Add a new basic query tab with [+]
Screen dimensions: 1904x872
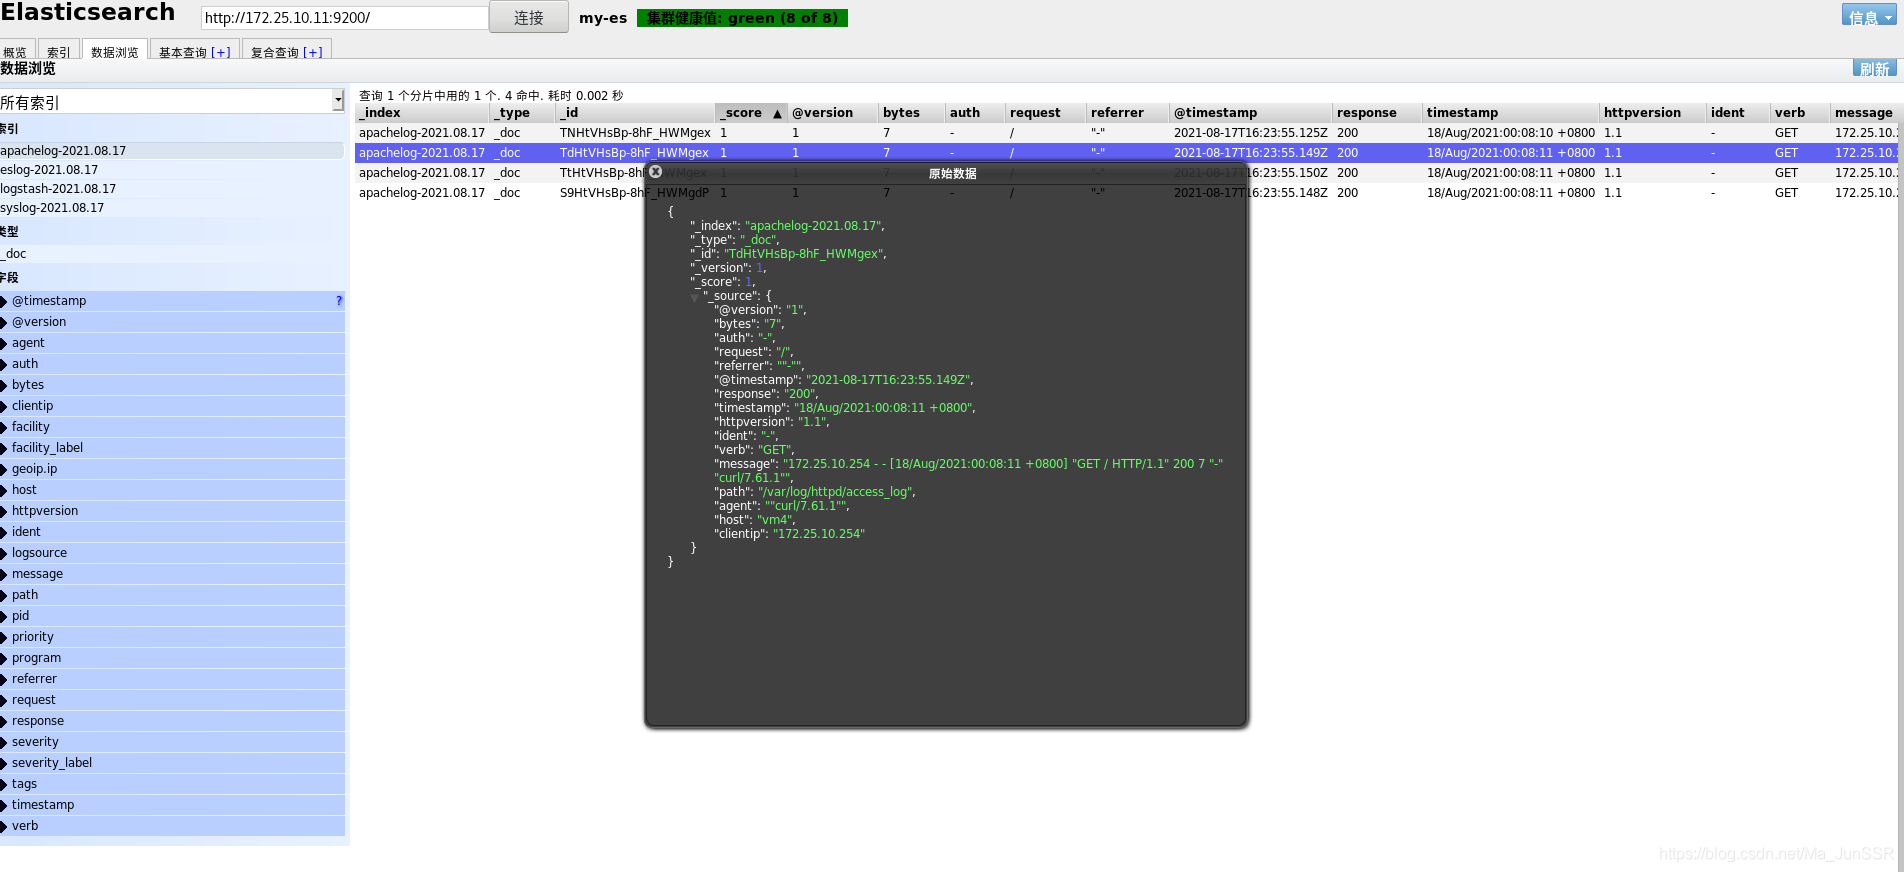(x=221, y=52)
